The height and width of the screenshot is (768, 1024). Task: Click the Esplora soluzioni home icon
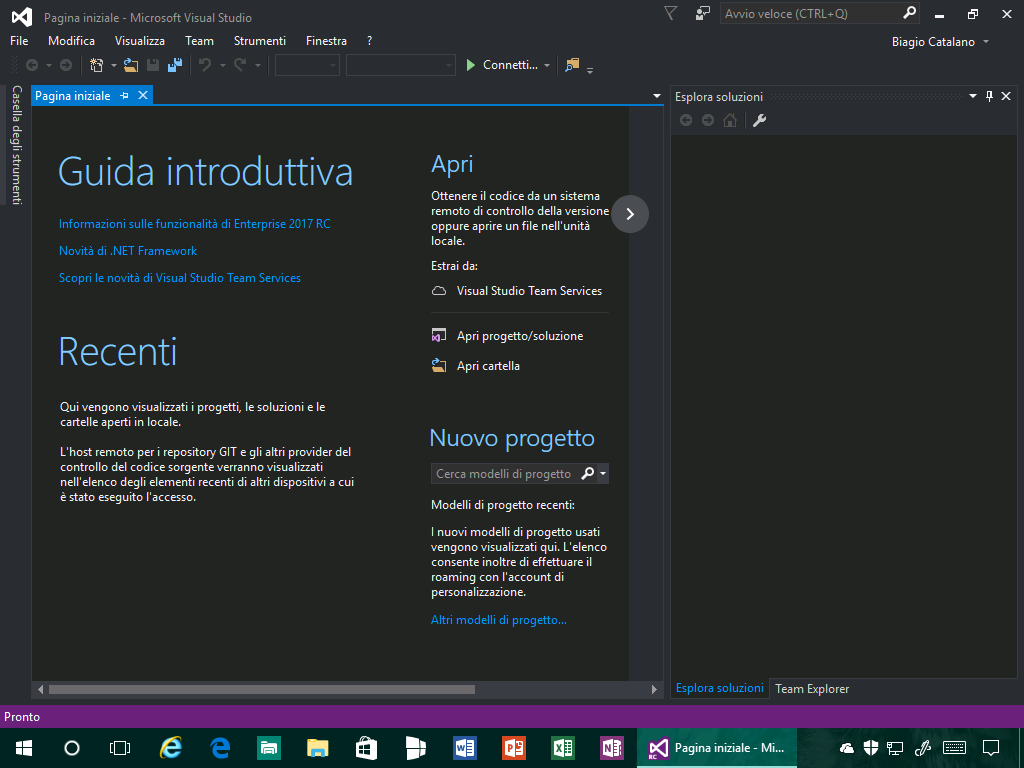coord(730,120)
